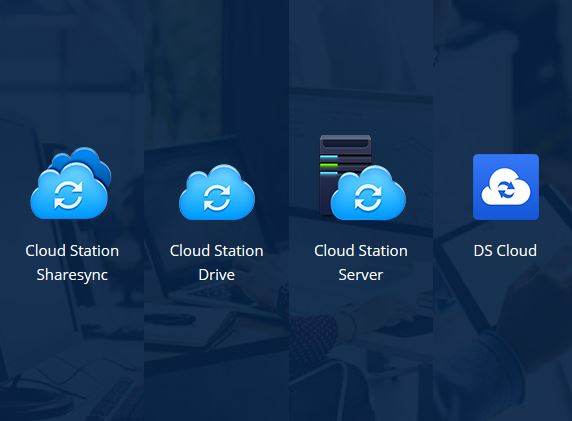Open the Cloud Station Server cloud icon

click(x=363, y=178)
